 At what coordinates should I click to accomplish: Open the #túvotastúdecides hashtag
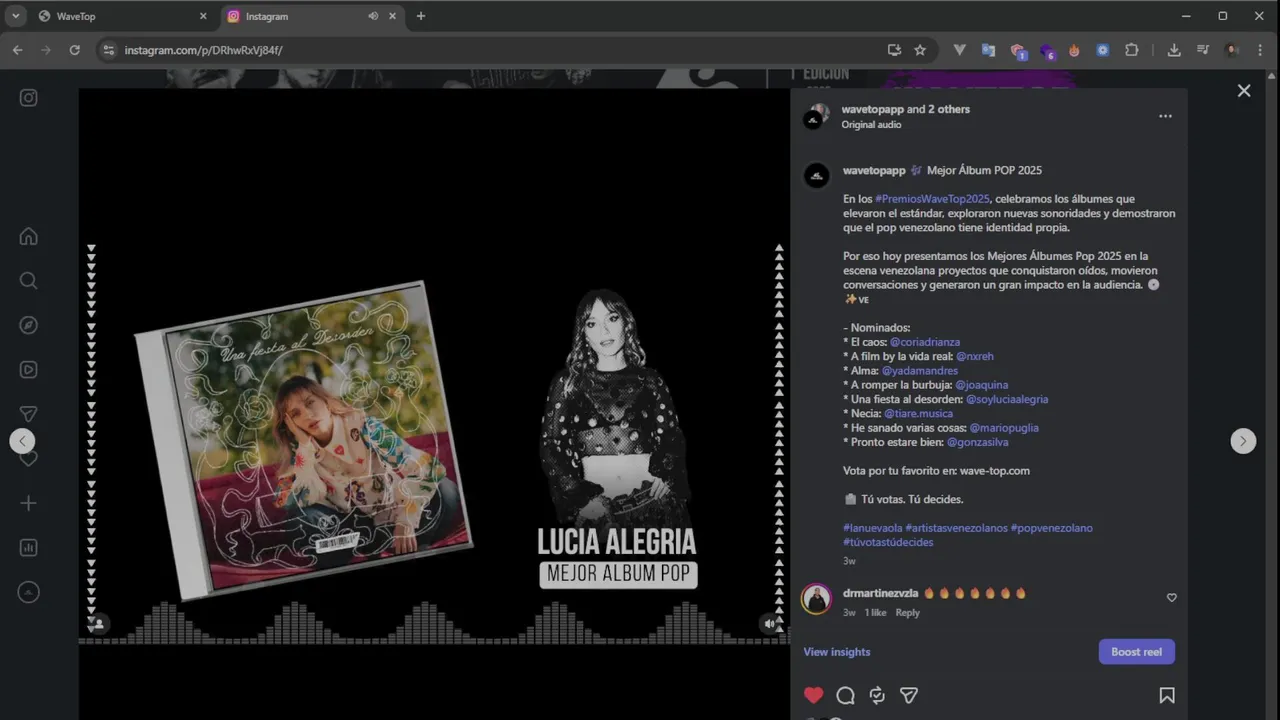tap(888, 542)
